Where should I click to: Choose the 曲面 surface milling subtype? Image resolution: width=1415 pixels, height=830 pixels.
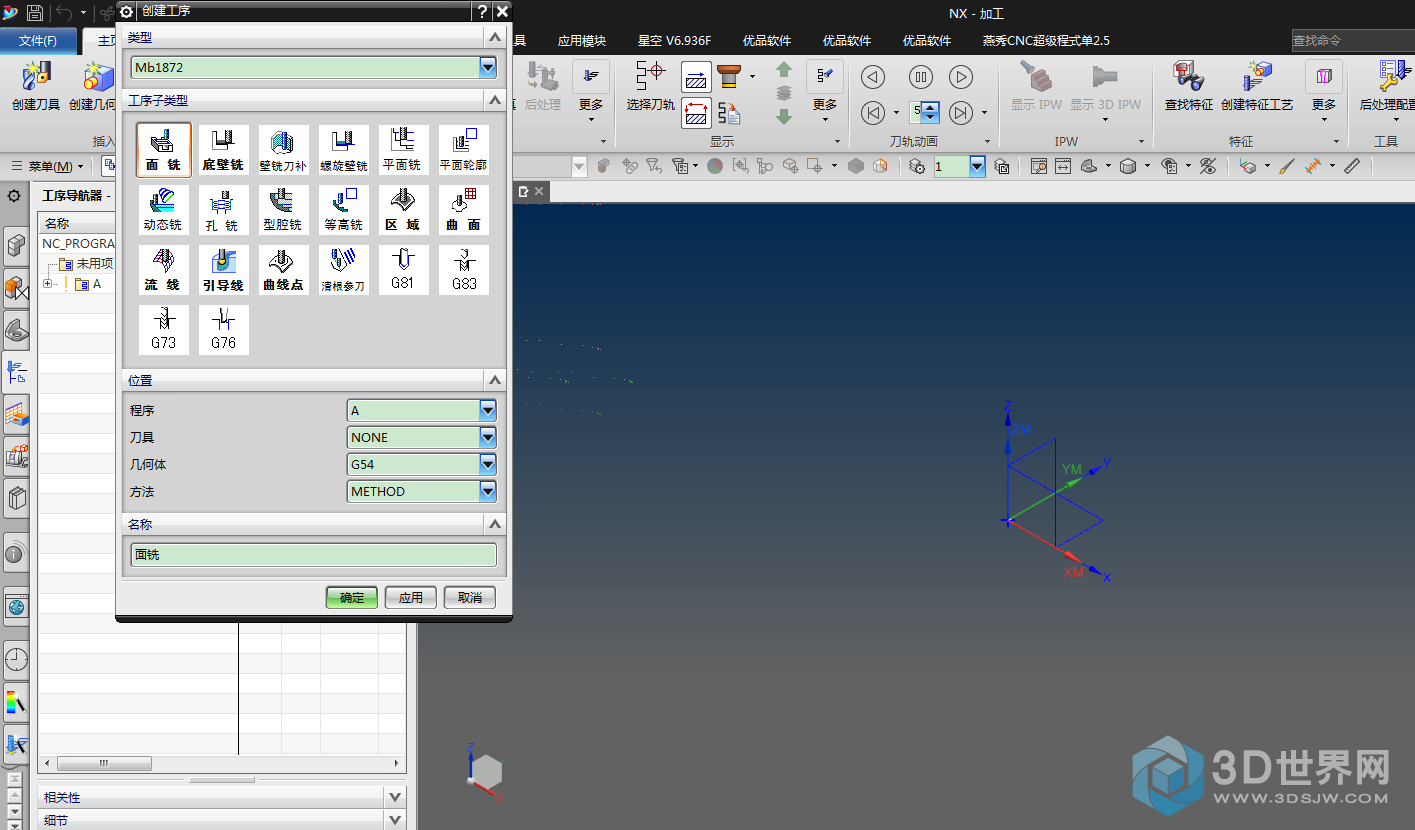pos(464,210)
